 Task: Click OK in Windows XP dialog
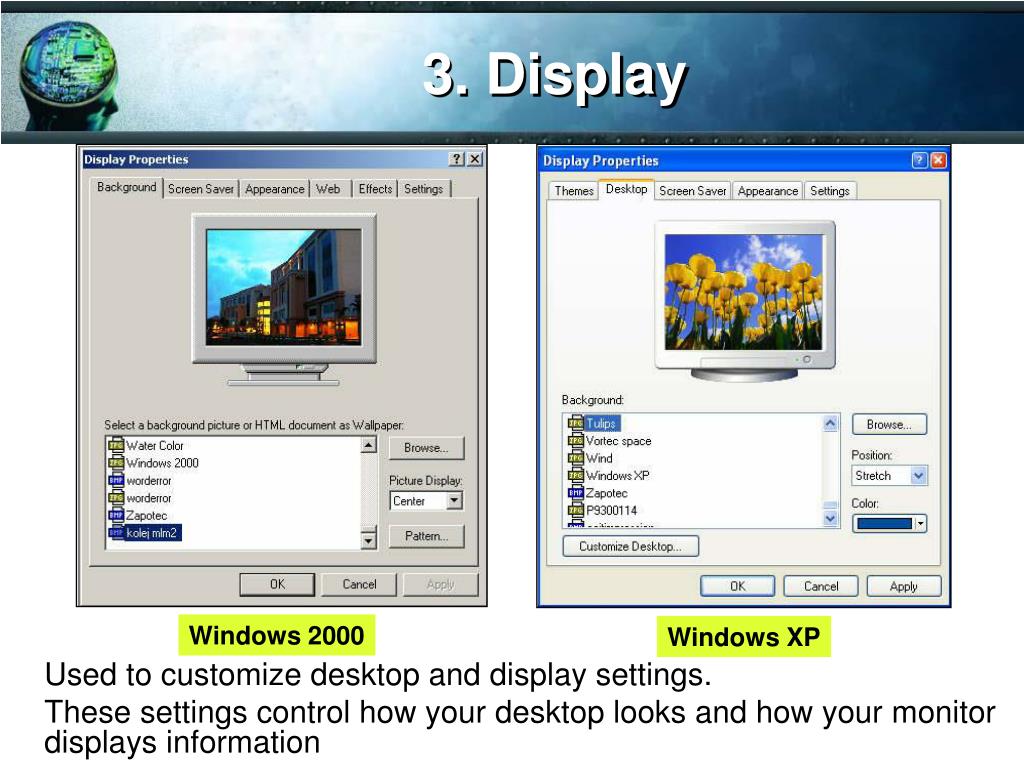tap(737, 586)
